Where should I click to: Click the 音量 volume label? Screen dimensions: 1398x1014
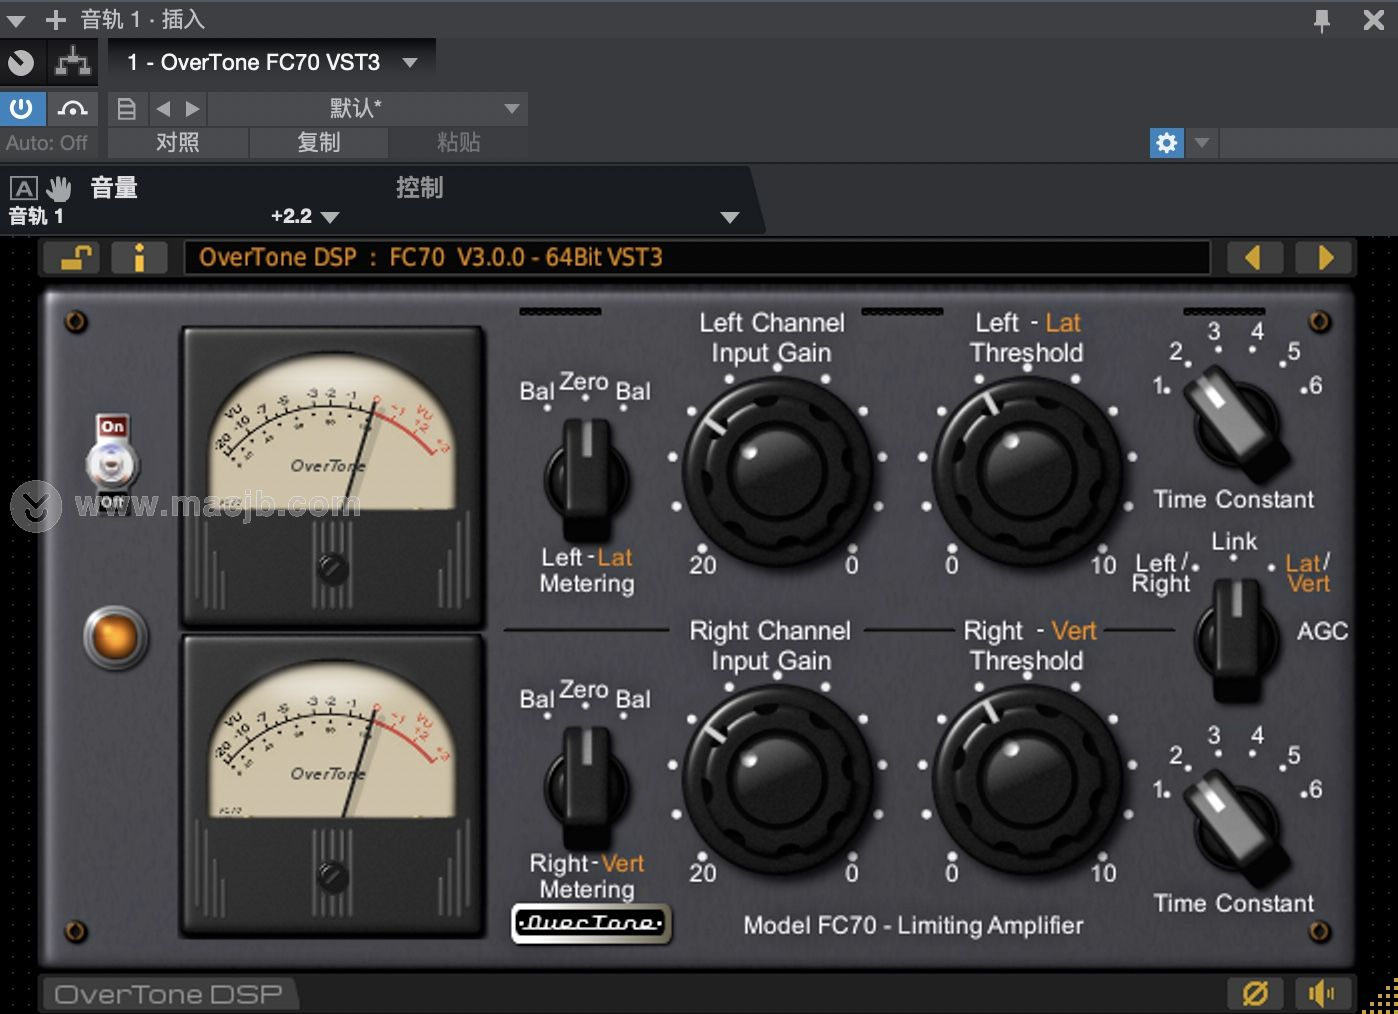click(114, 188)
